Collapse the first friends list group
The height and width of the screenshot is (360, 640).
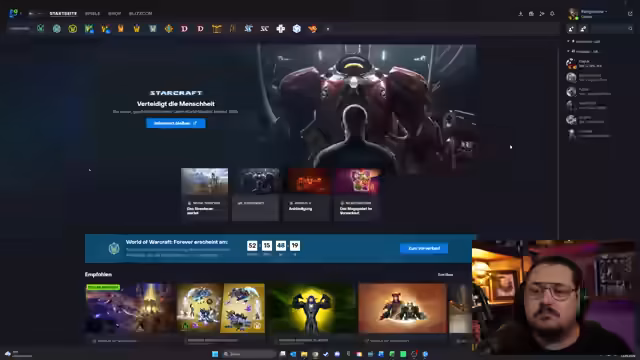click(x=568, y=41)
